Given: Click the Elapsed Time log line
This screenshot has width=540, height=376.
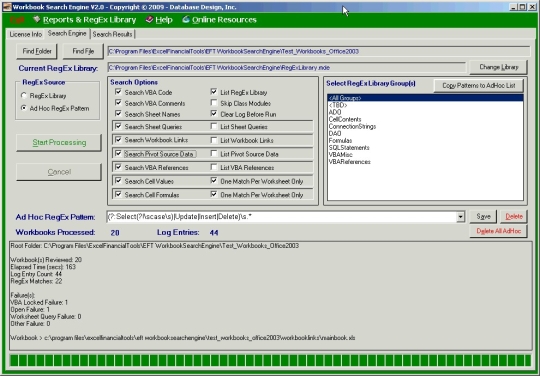Looking at the screenshot, I should pos(43,267).
